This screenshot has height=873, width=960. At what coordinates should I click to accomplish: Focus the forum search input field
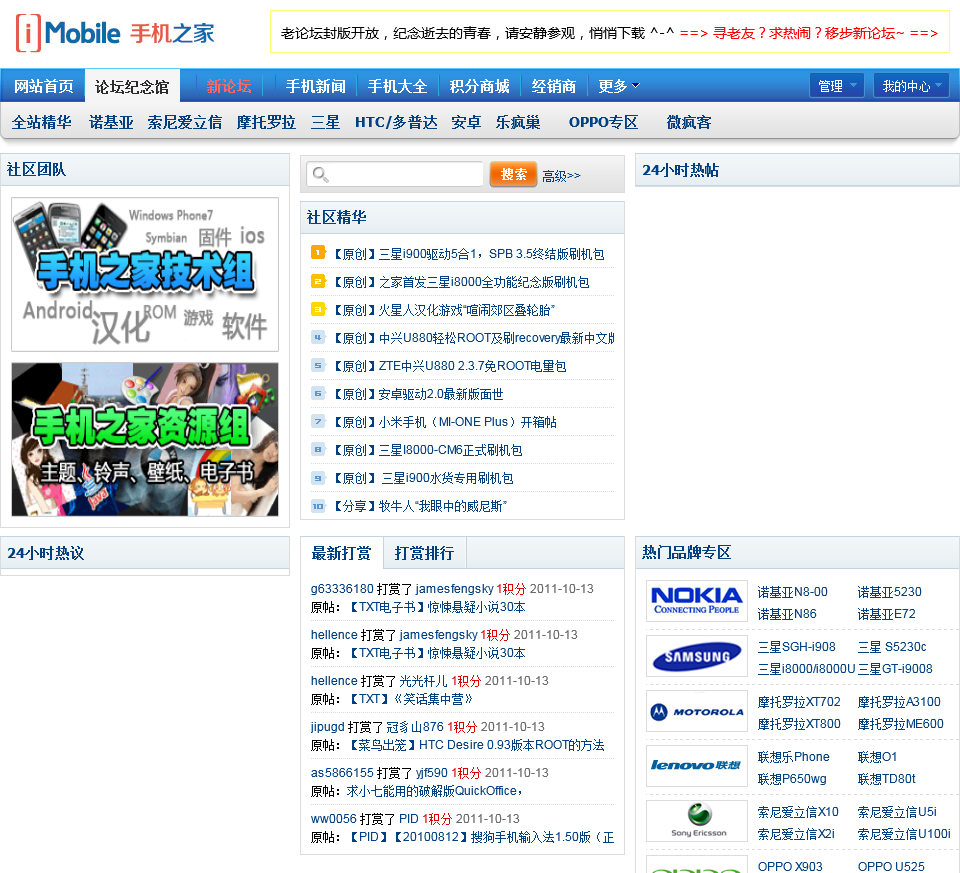[x=395, y=174]
